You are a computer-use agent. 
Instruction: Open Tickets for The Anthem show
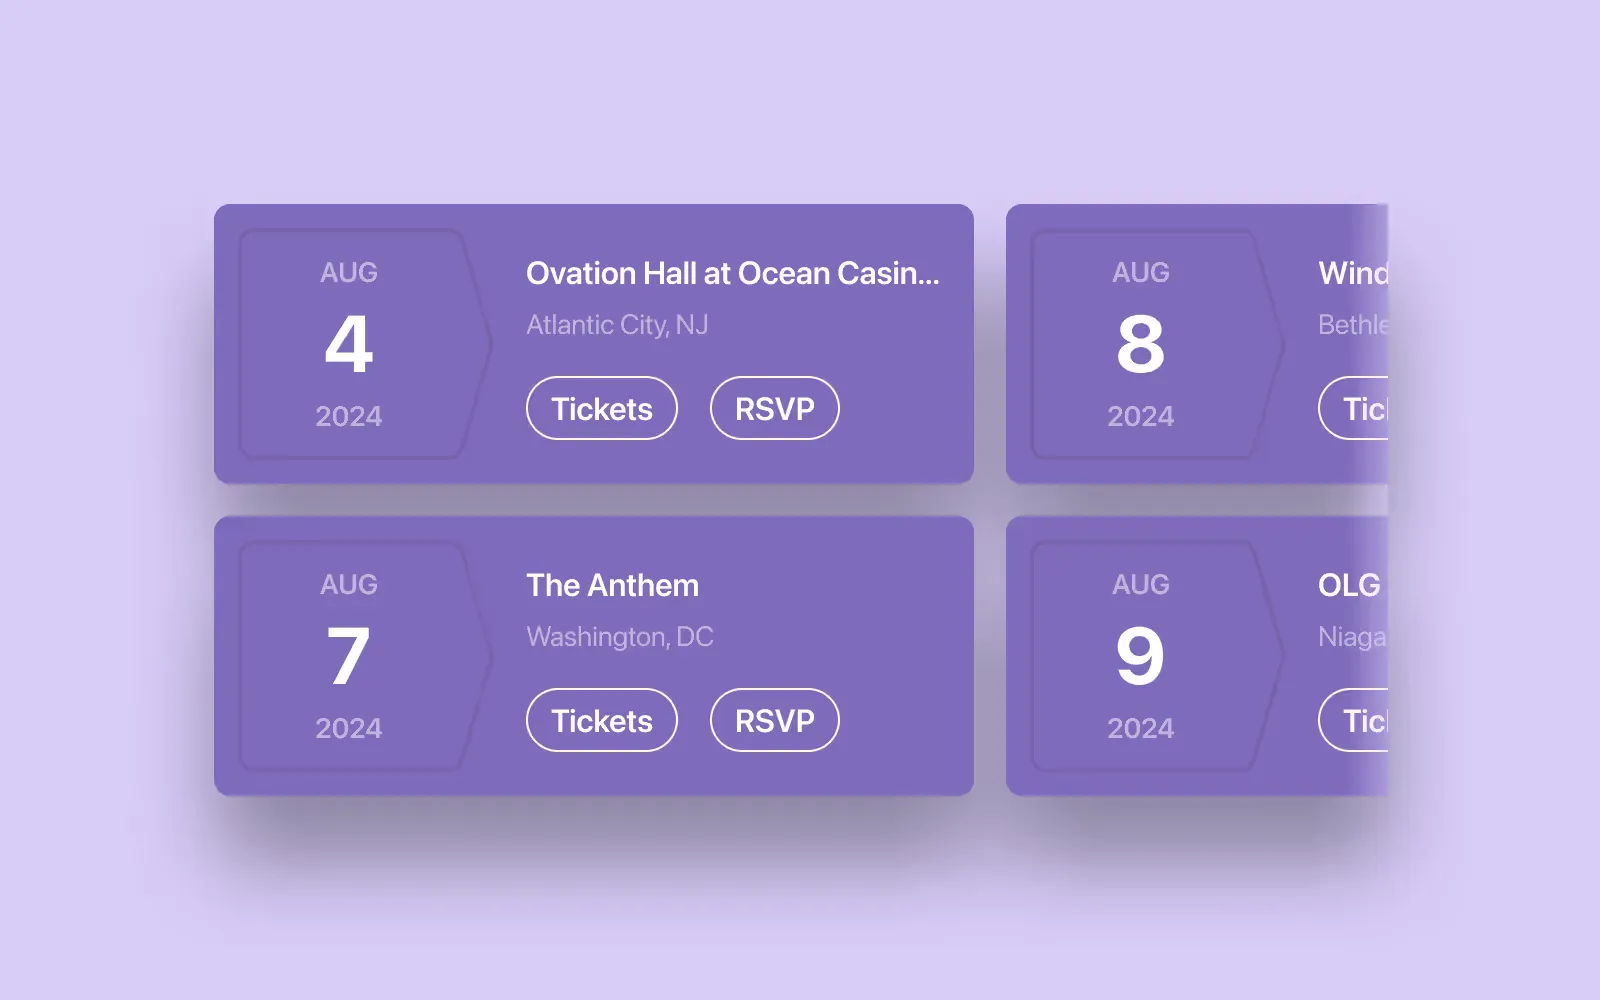pos(602,720)
